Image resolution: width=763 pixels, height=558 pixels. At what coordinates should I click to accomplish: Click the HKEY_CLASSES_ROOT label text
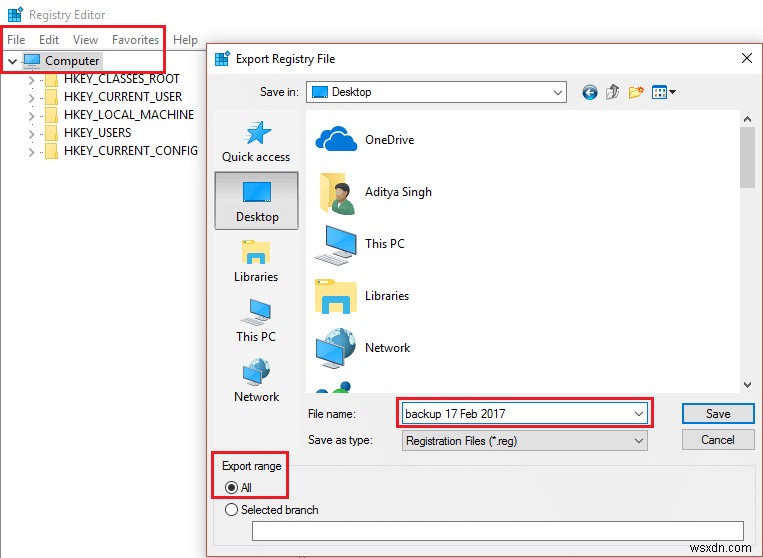122,79
